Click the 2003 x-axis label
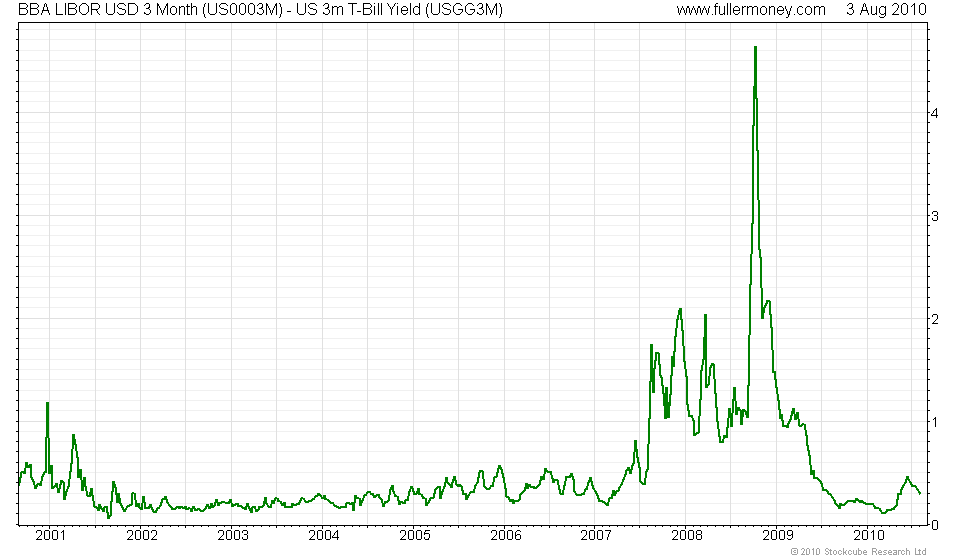Screen dimensions: 980x560 (x=232, y=535)
